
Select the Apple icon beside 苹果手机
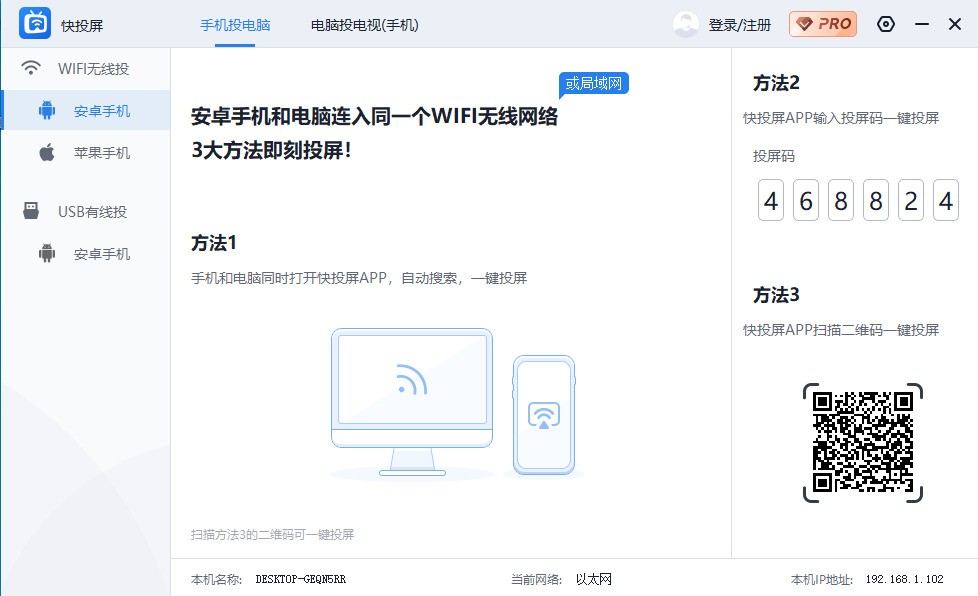click(x=46, y=152)
